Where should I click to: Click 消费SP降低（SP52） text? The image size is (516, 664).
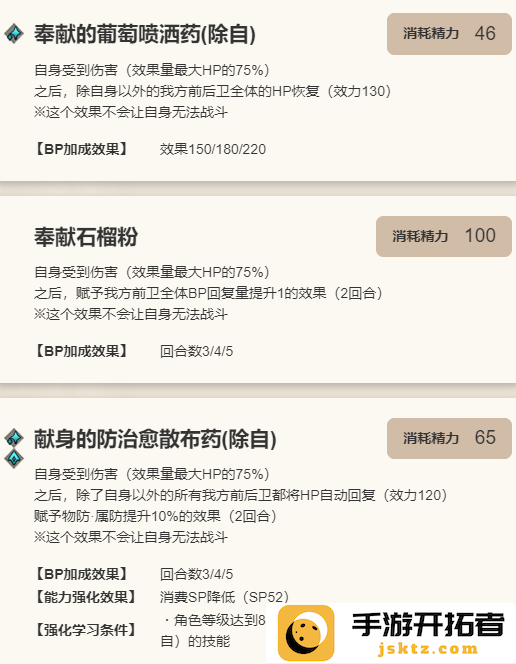(x=224, y=597)
